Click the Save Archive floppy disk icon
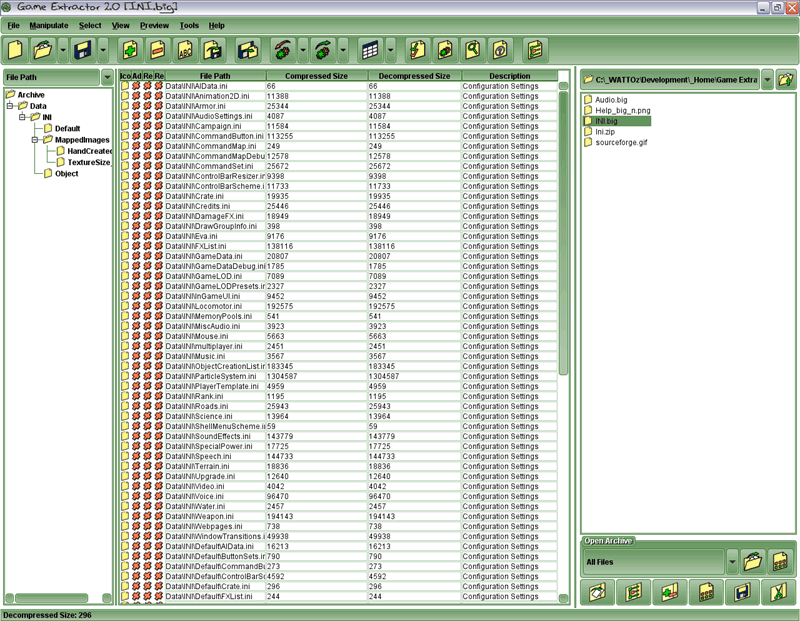The height and width of the screenshot is (621, 800). [x=83, y=49]
